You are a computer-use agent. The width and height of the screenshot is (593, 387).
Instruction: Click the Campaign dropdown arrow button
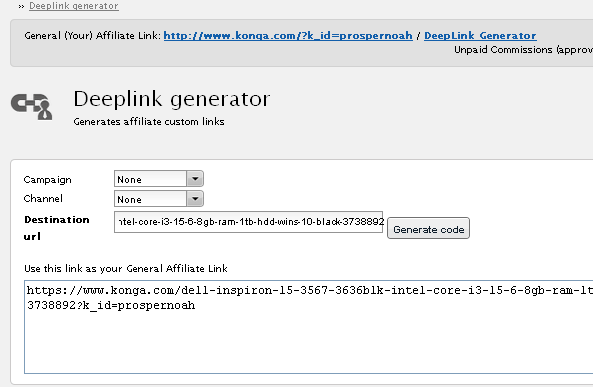[x=195, y=179]
